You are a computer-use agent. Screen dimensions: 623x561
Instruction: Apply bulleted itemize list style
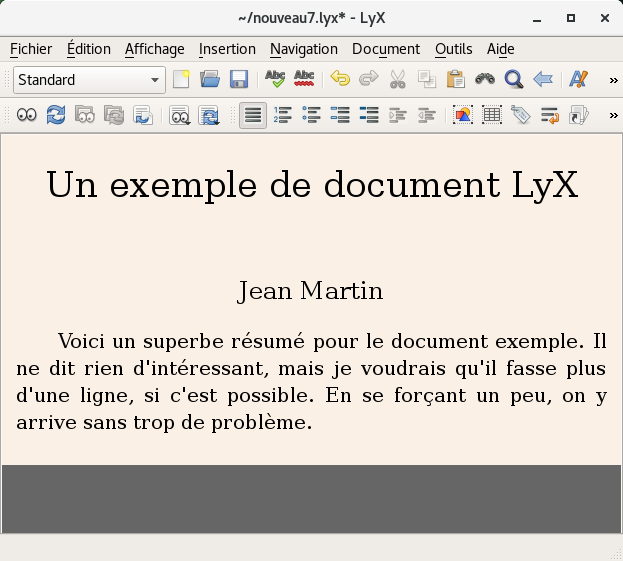pos(311,115)
